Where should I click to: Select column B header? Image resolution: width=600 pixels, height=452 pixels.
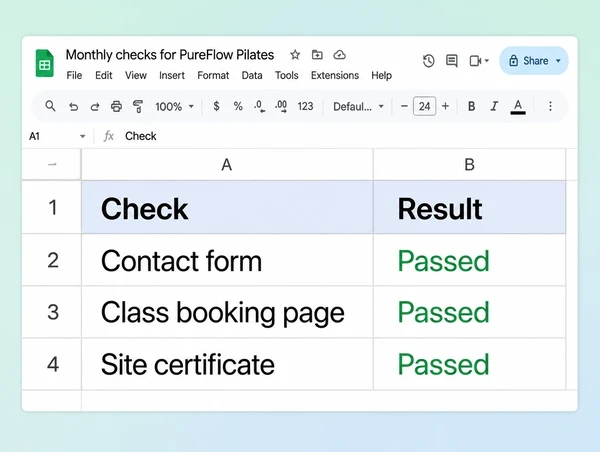(x=470, y=165)
